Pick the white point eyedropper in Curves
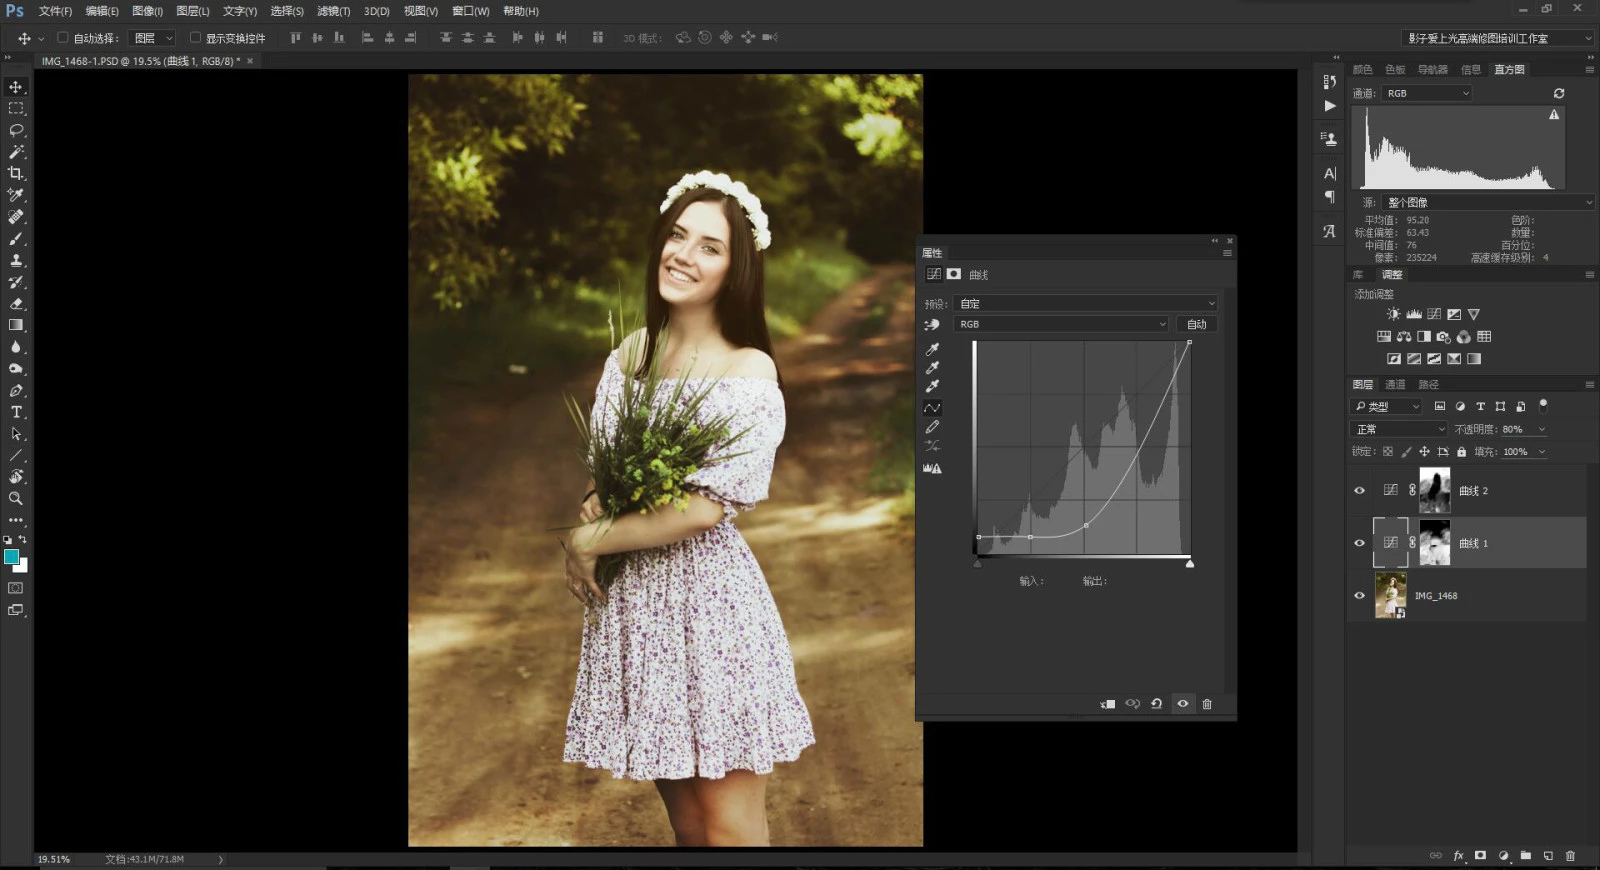1600x870 pixels. pyautogui.click(x=932, y=386)
